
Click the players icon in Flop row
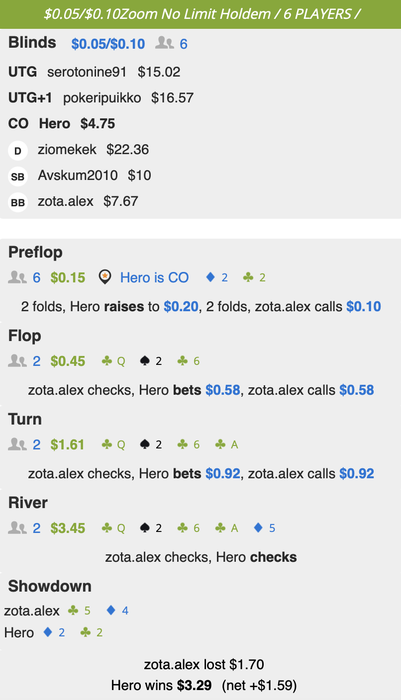point(17,361)
